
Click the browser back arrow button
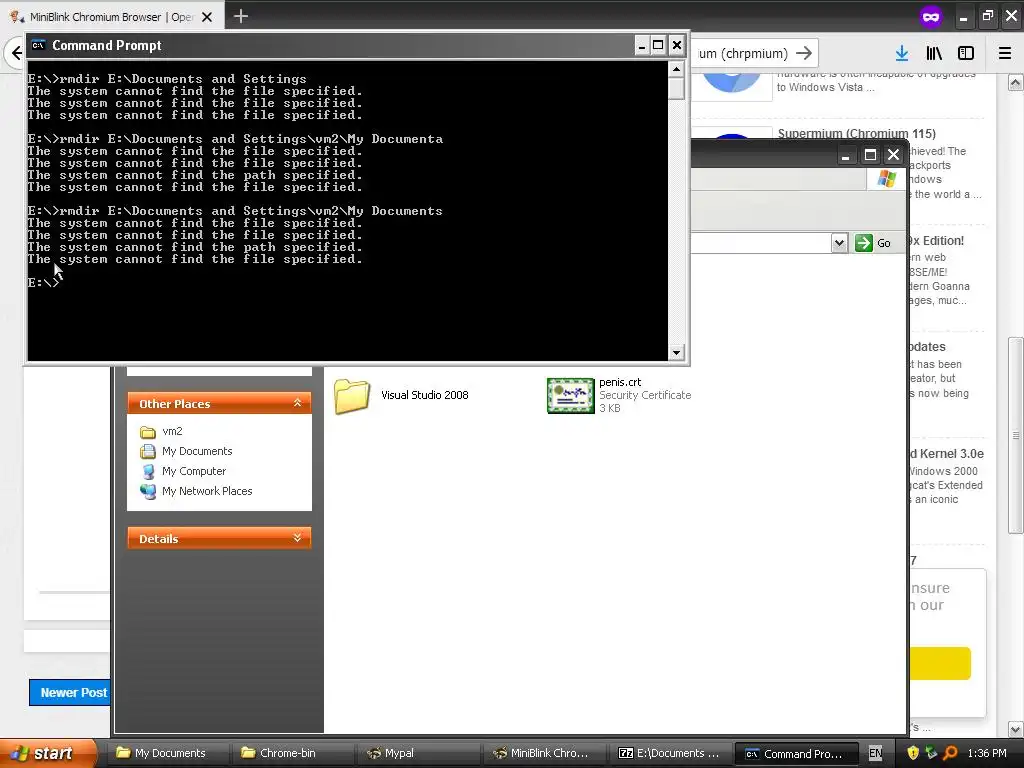coord(16,54)
